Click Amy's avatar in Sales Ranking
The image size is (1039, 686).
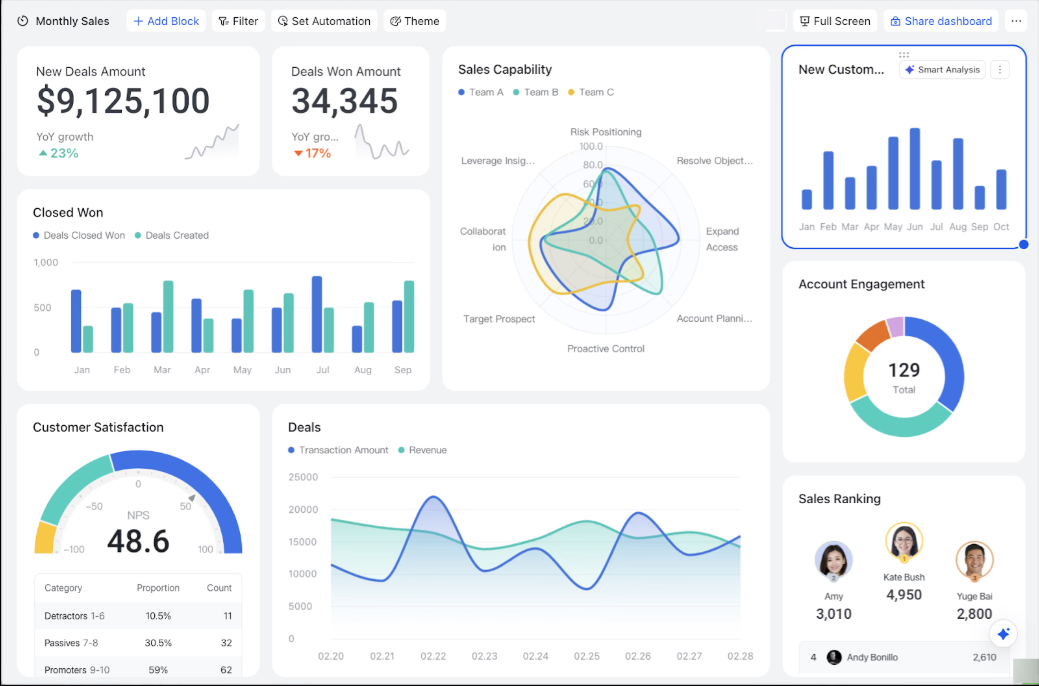point(833,561)
